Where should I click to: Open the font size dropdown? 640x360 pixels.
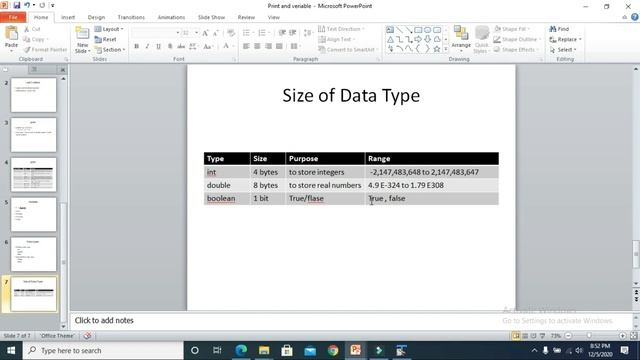[x=196, y=33]
